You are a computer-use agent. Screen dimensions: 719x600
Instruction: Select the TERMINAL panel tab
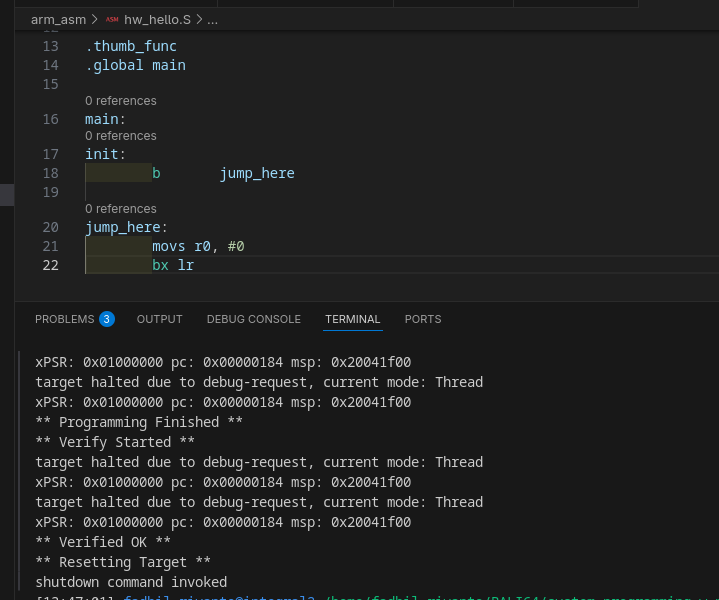tap(352, 319)
